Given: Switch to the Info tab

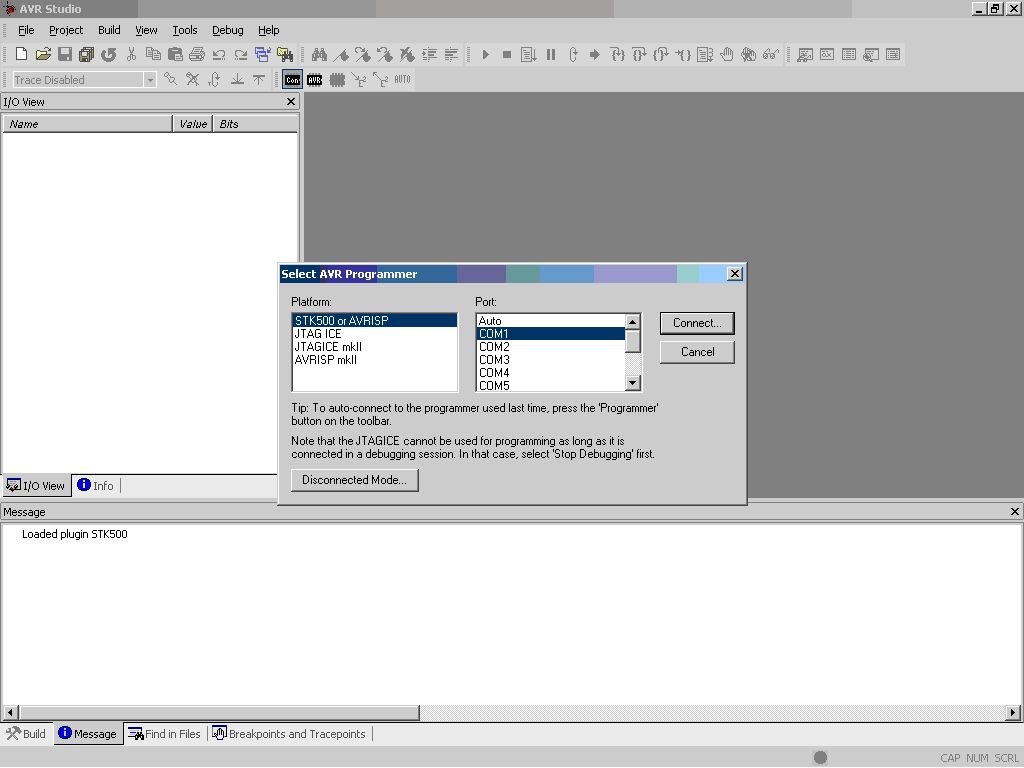Looking at the screenshot, I should (95, 486).
